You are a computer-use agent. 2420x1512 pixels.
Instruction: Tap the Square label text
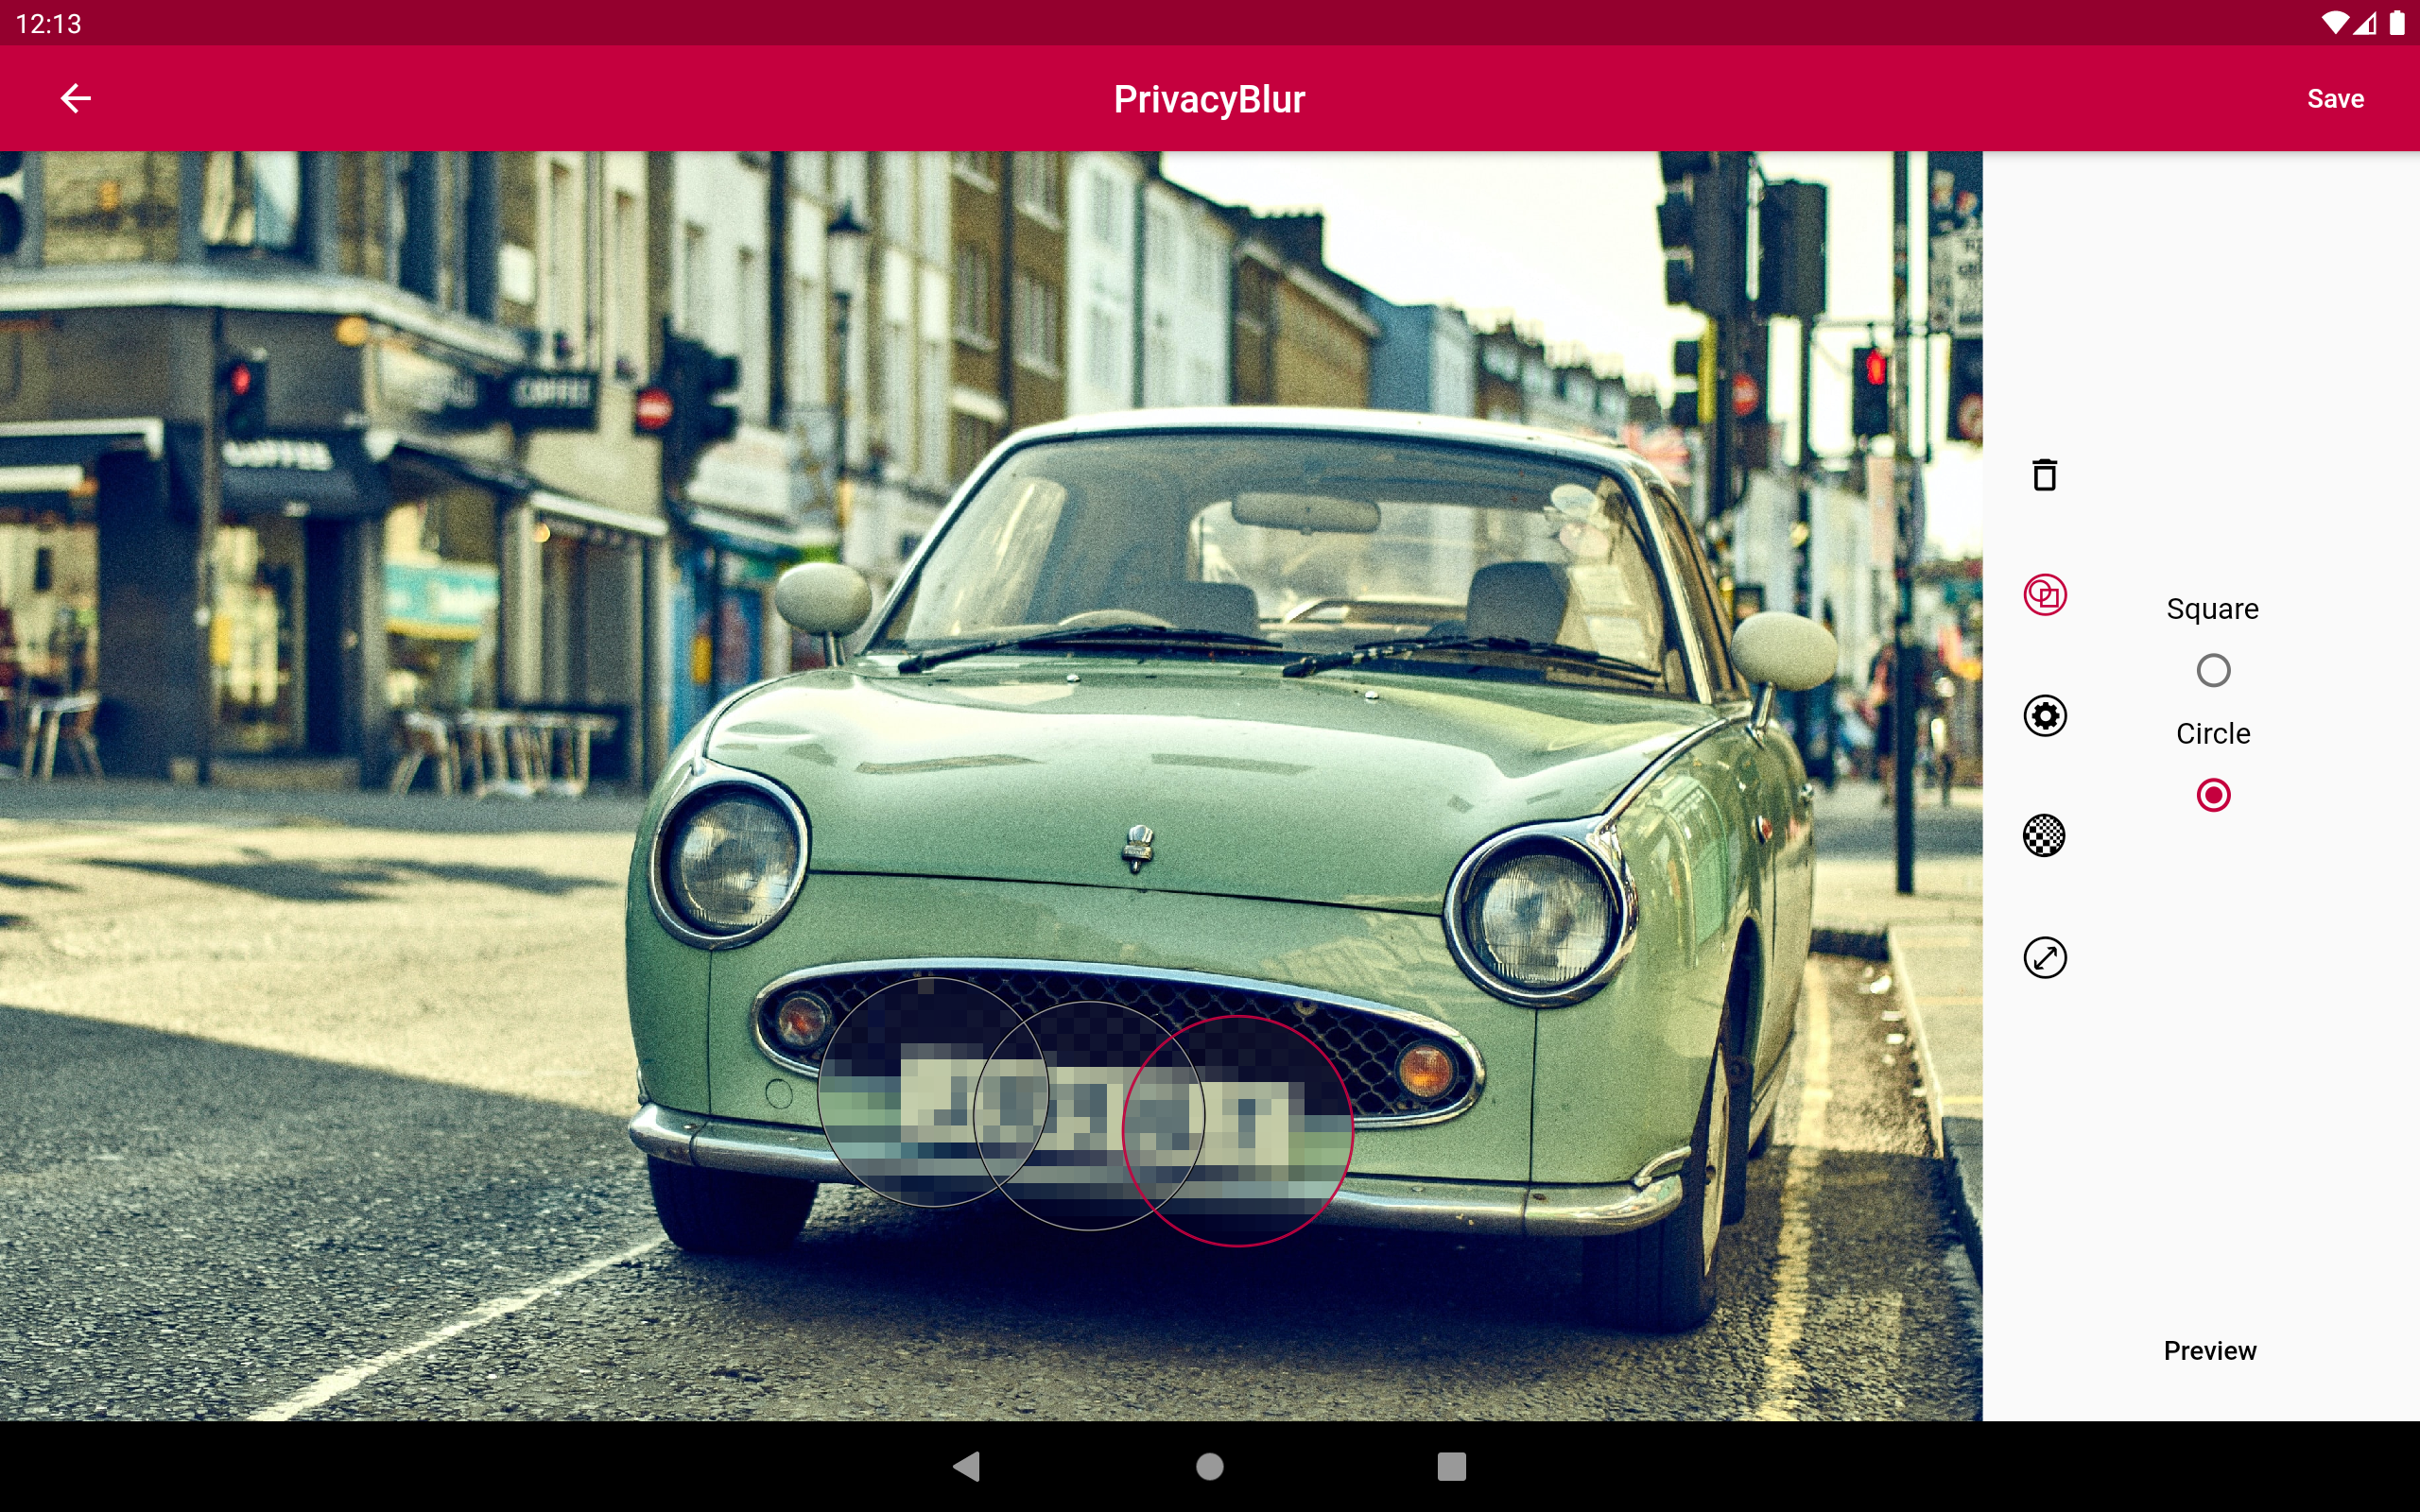[2212, 609]
